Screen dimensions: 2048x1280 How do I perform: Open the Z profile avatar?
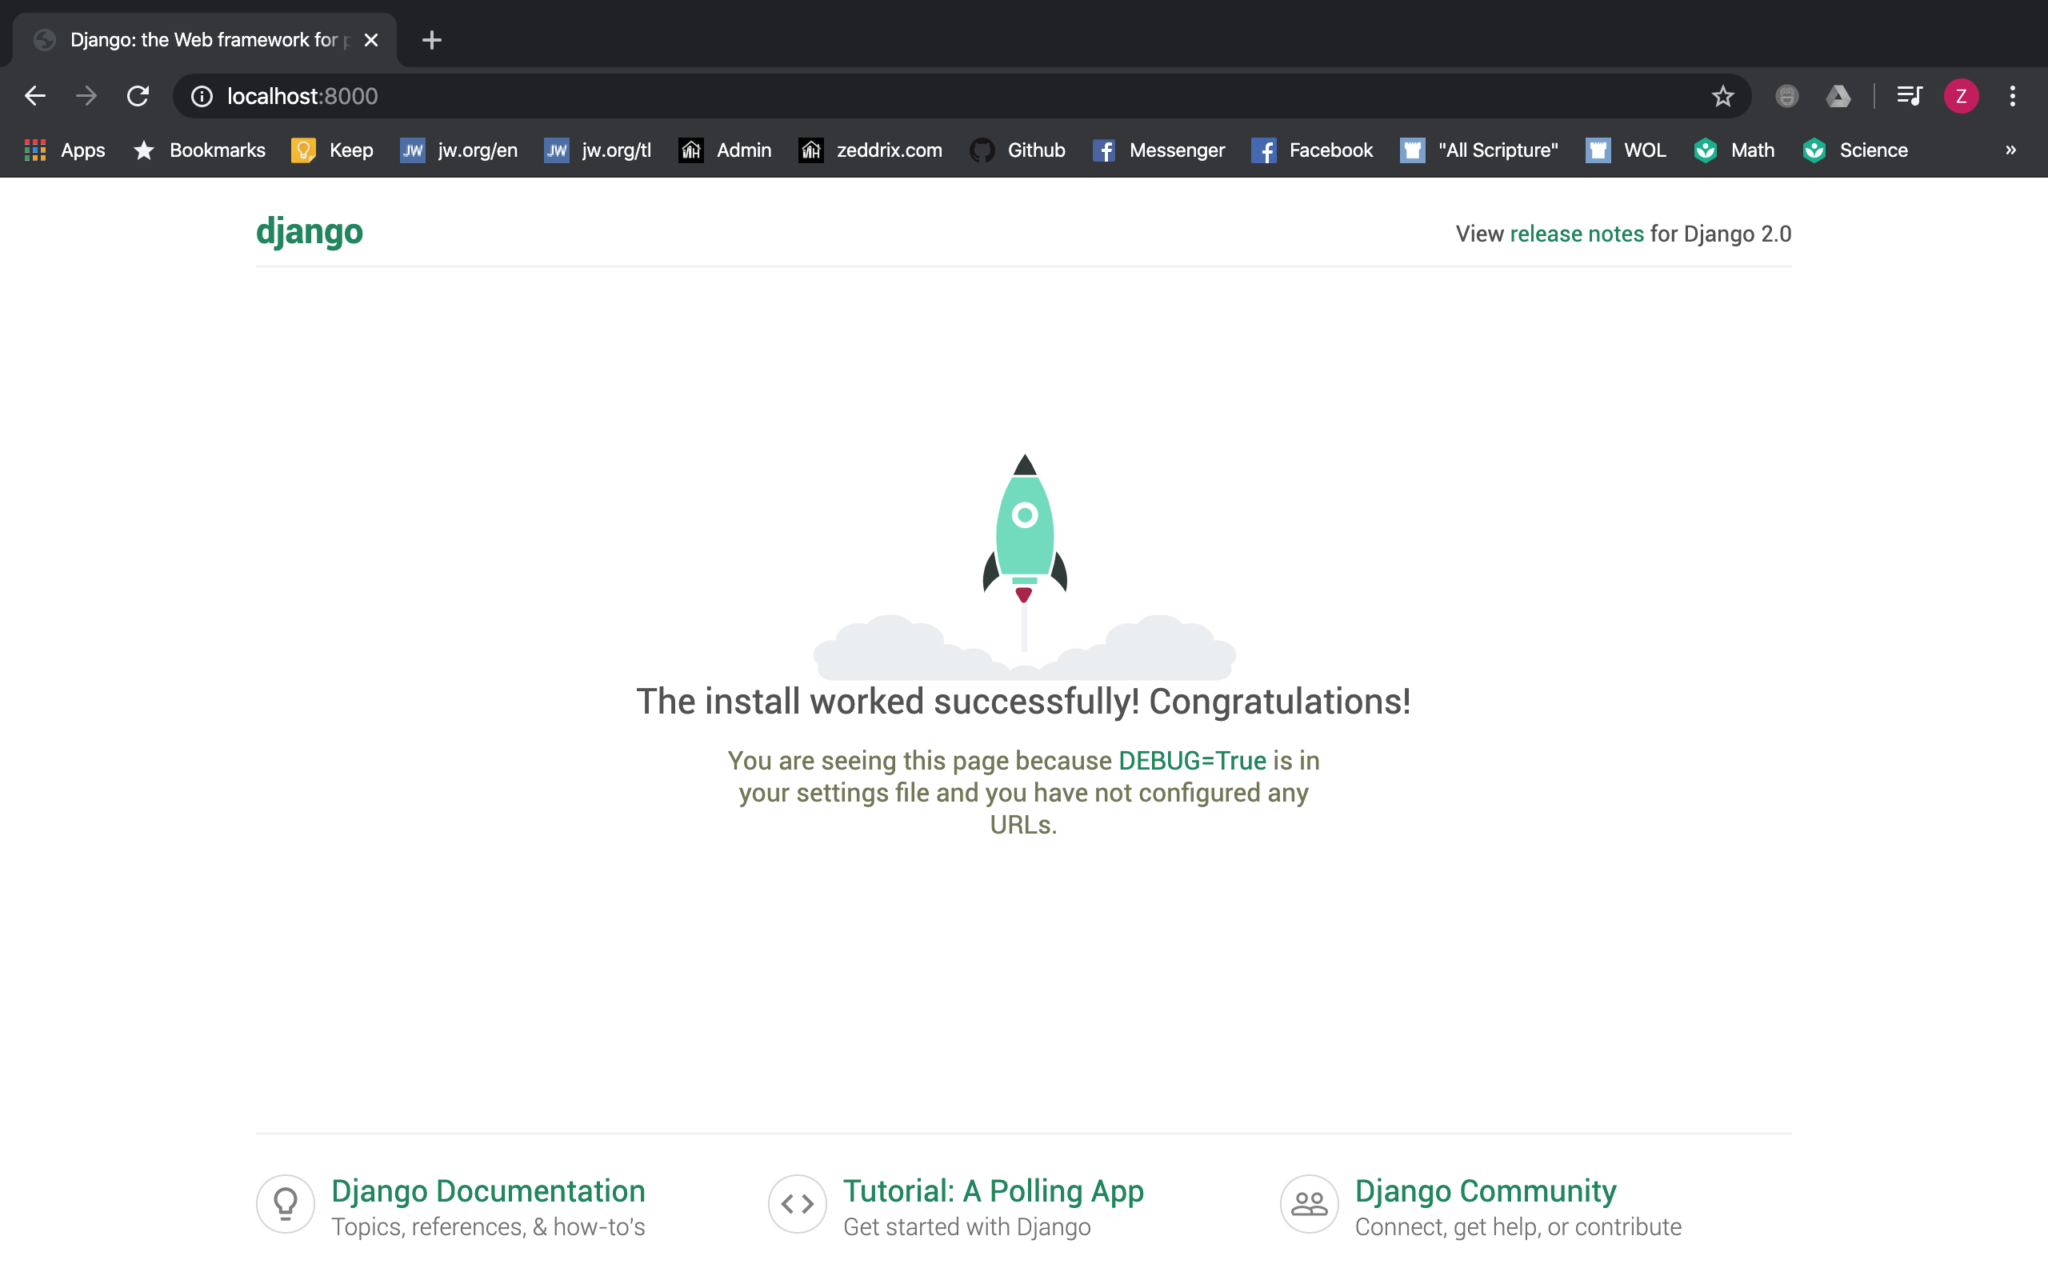pos(1961,96)
